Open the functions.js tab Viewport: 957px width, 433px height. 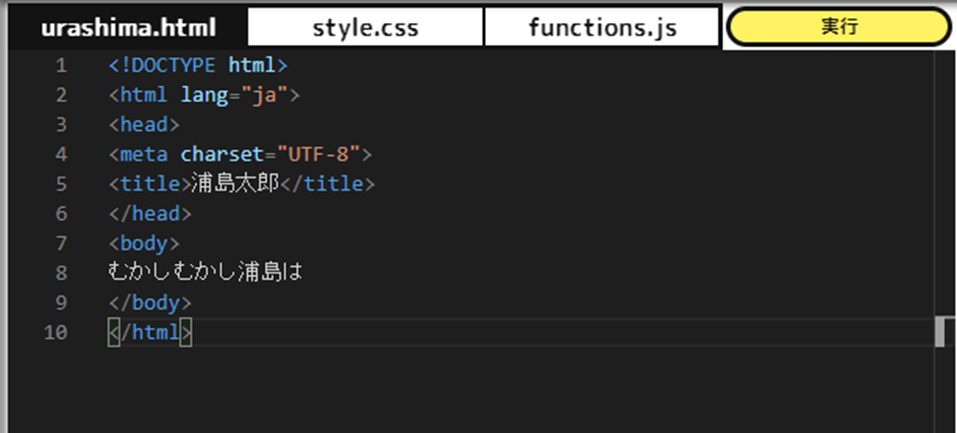point(602,27)
